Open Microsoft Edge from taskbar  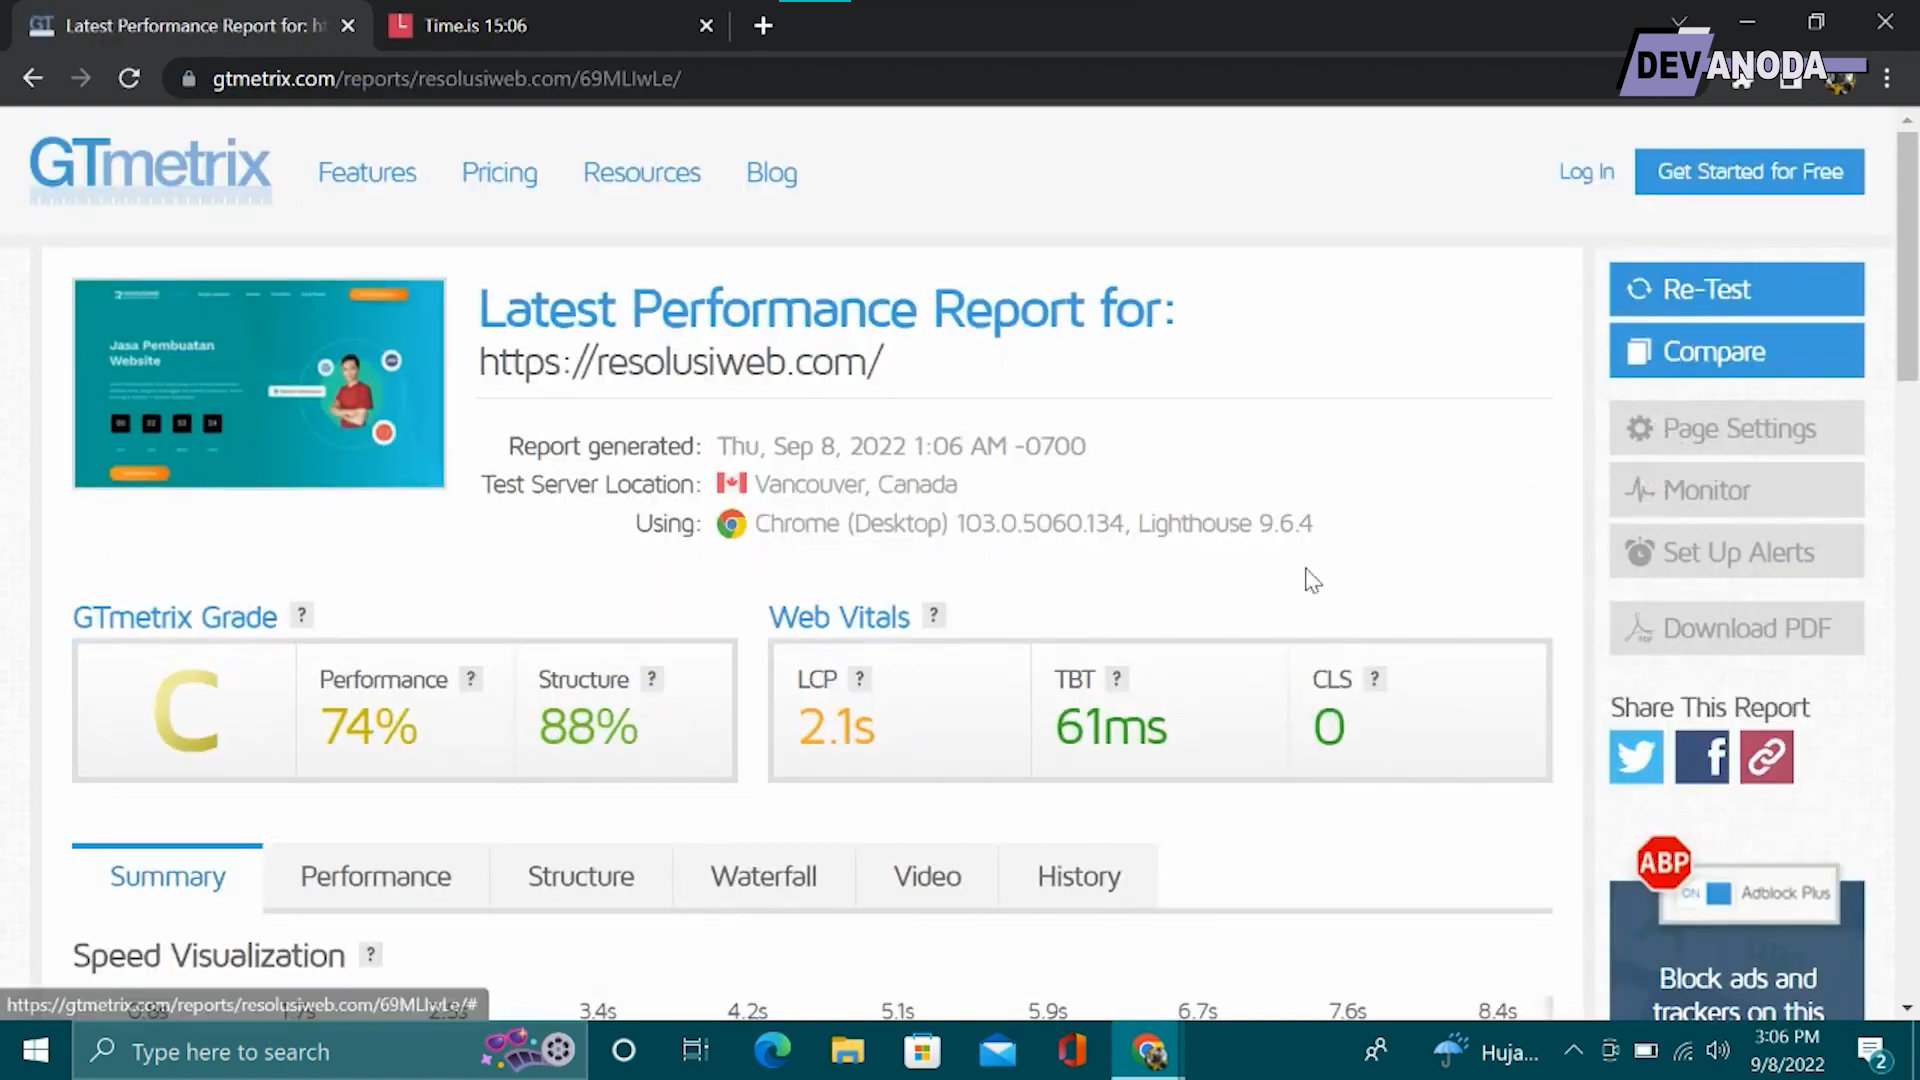coord(772,1051)
